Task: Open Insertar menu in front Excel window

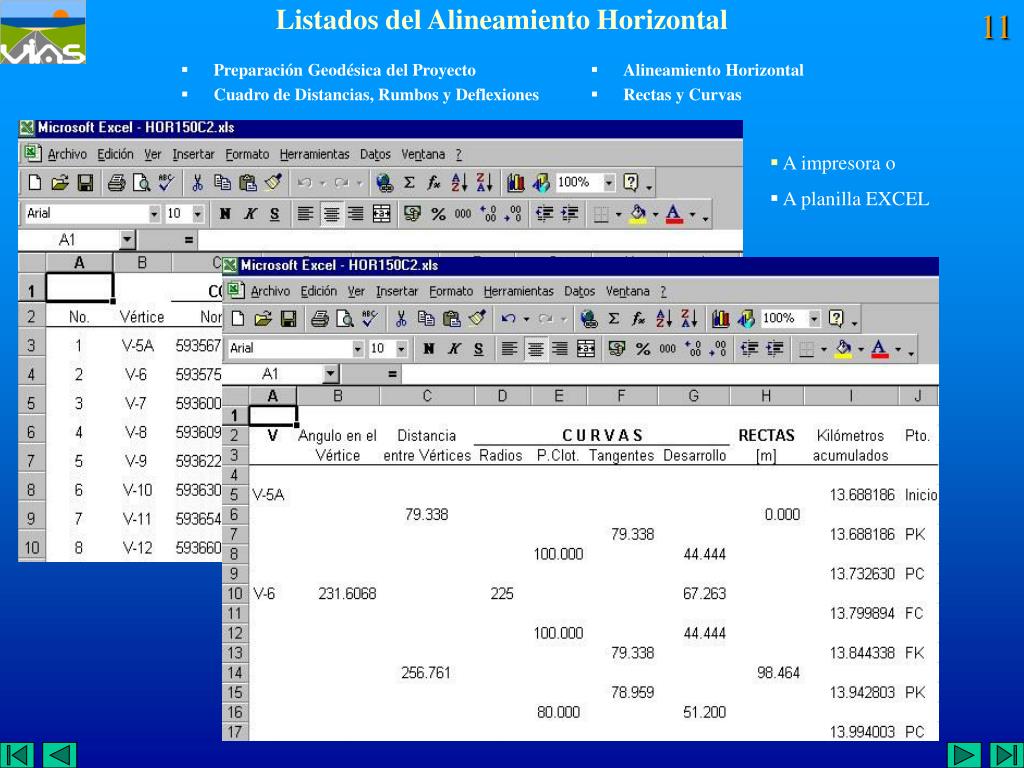Action: click(x=397, y=291)
